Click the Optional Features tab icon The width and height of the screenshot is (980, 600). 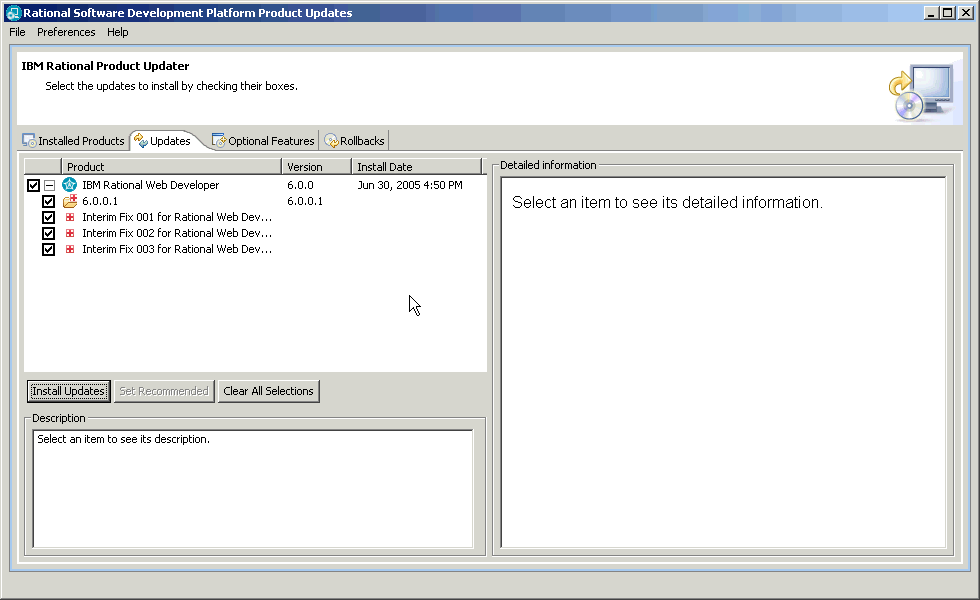[x=219, y=141]
